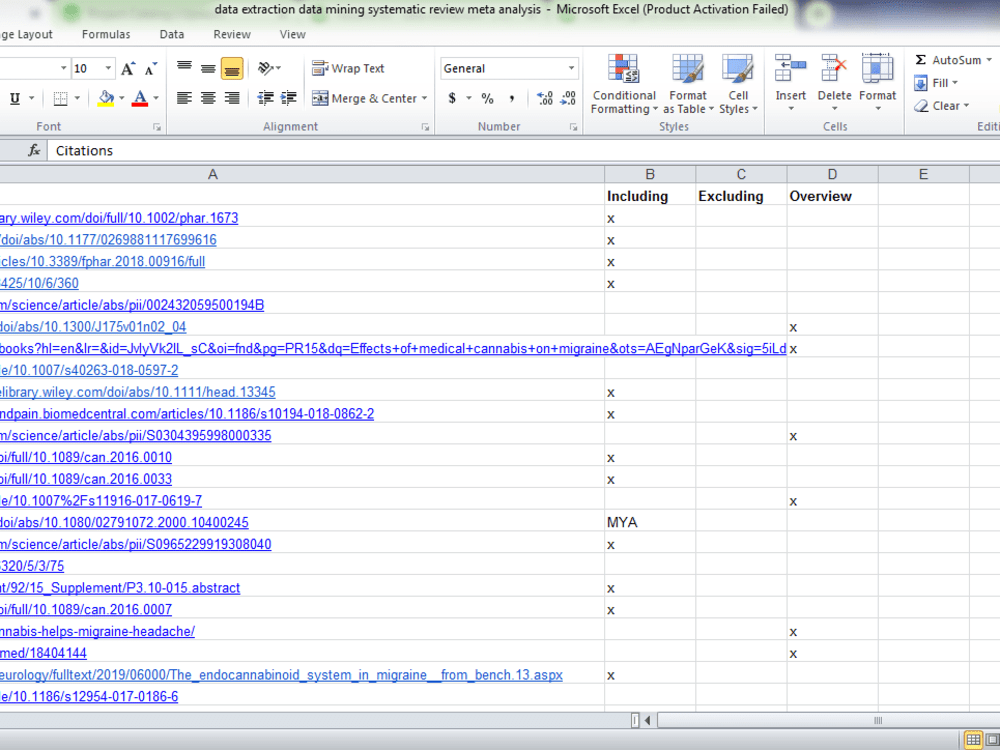1000x750 pixels.
Task: Center text horizontally
Action: click(x=208, y=98)
